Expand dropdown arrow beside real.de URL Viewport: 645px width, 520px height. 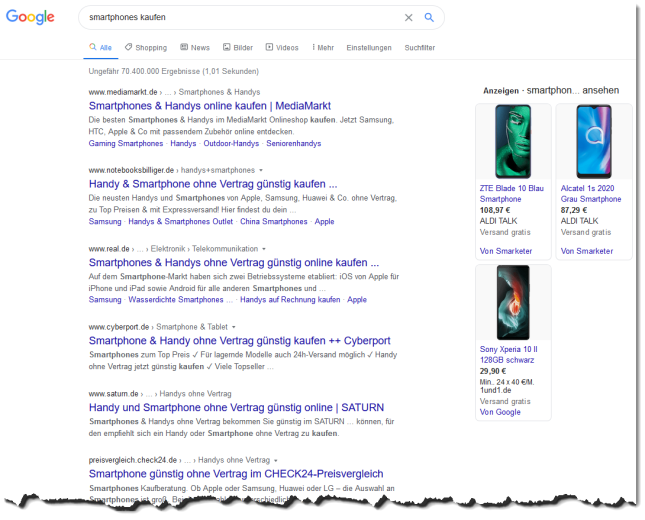point(264,249)
